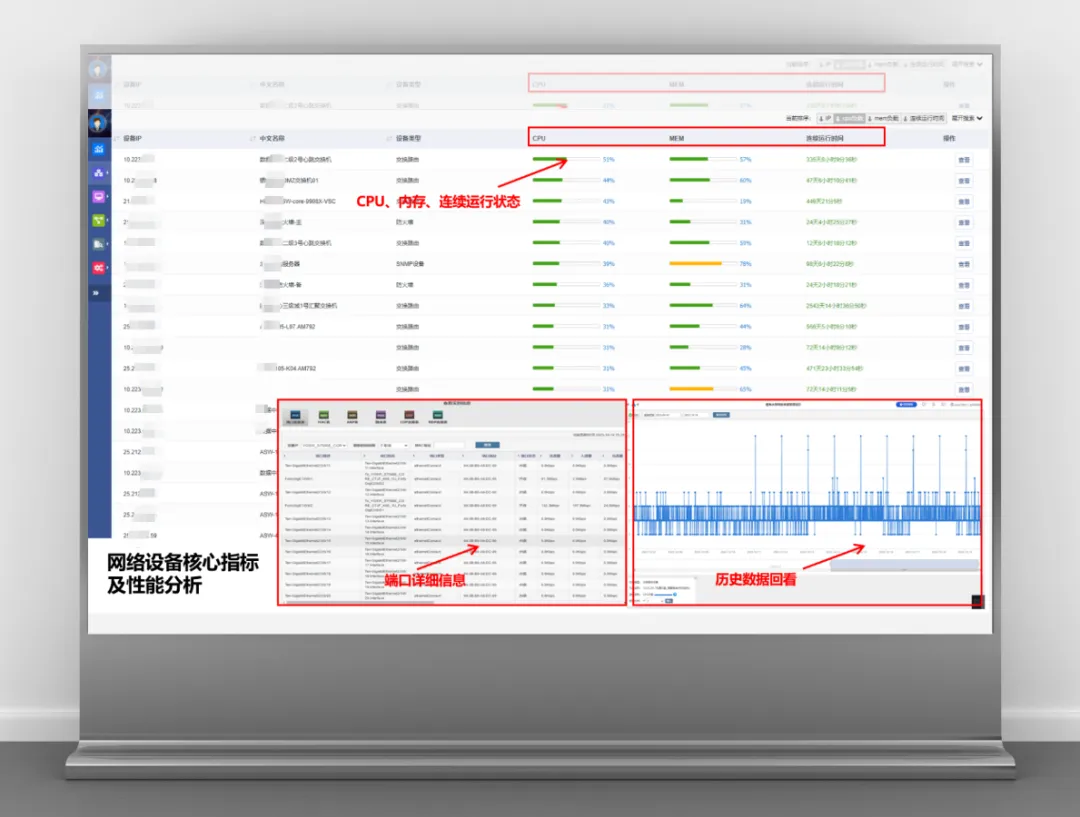Click filter text field in port panel

448,446
